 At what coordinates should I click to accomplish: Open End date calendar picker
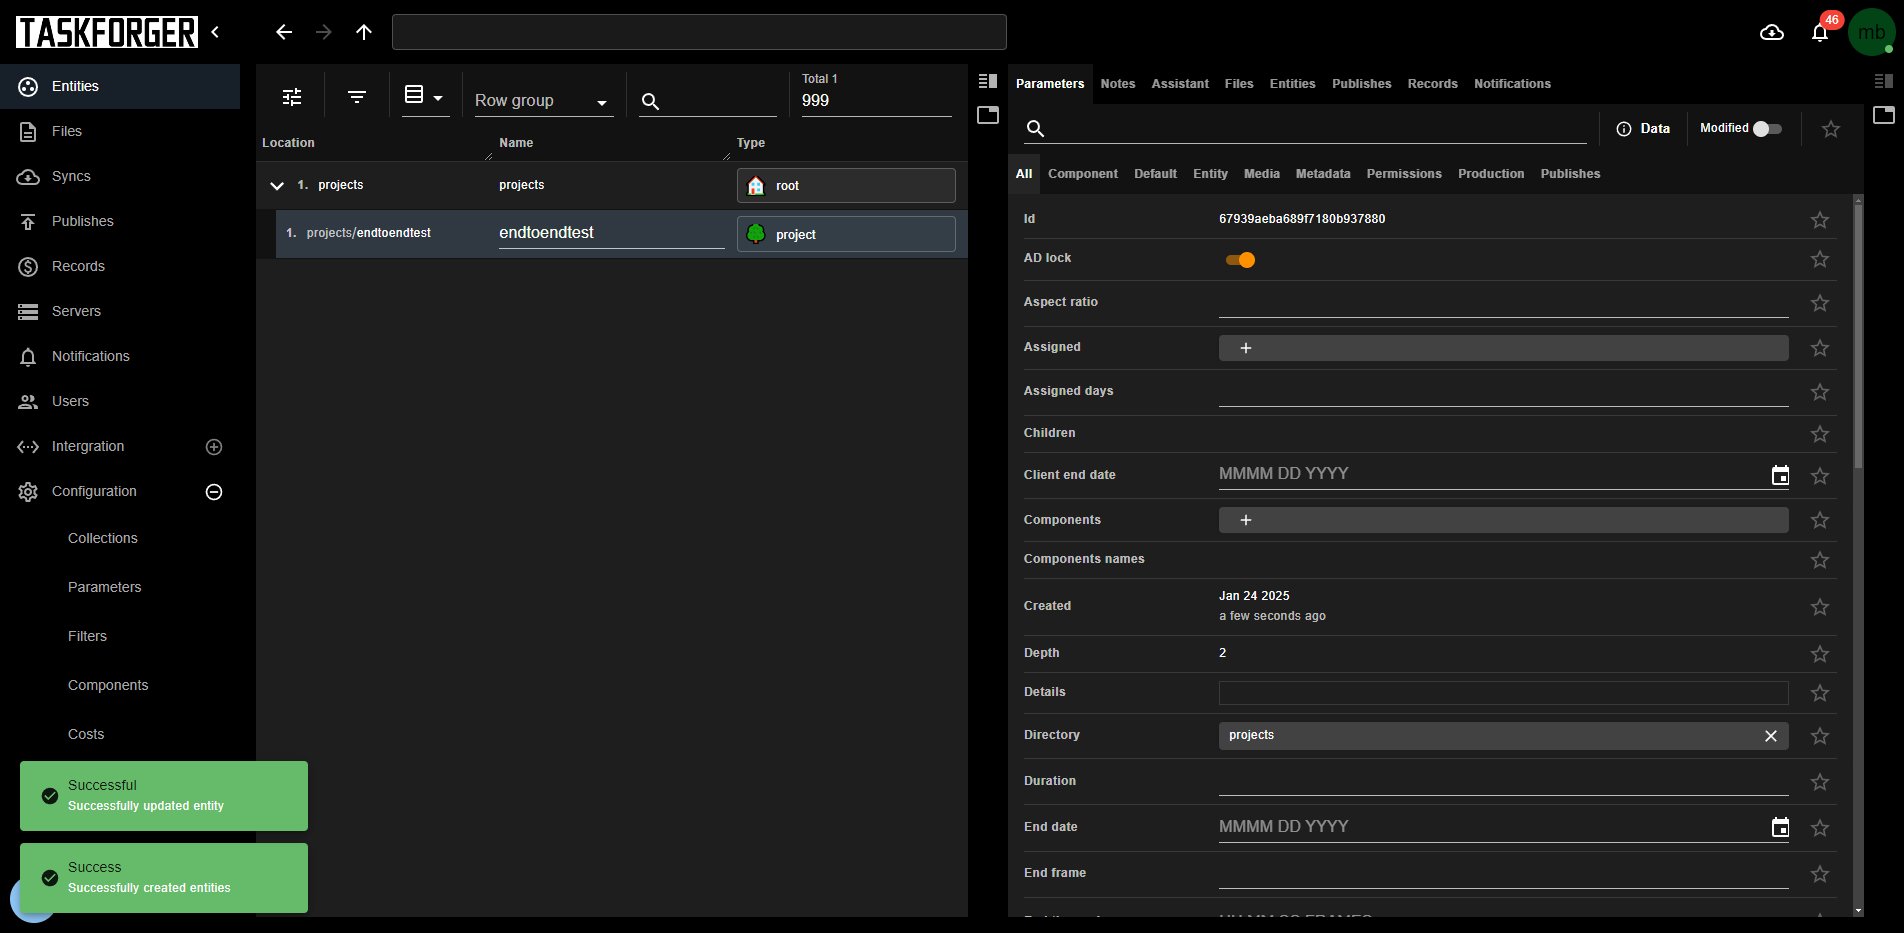coord(1780,828)
